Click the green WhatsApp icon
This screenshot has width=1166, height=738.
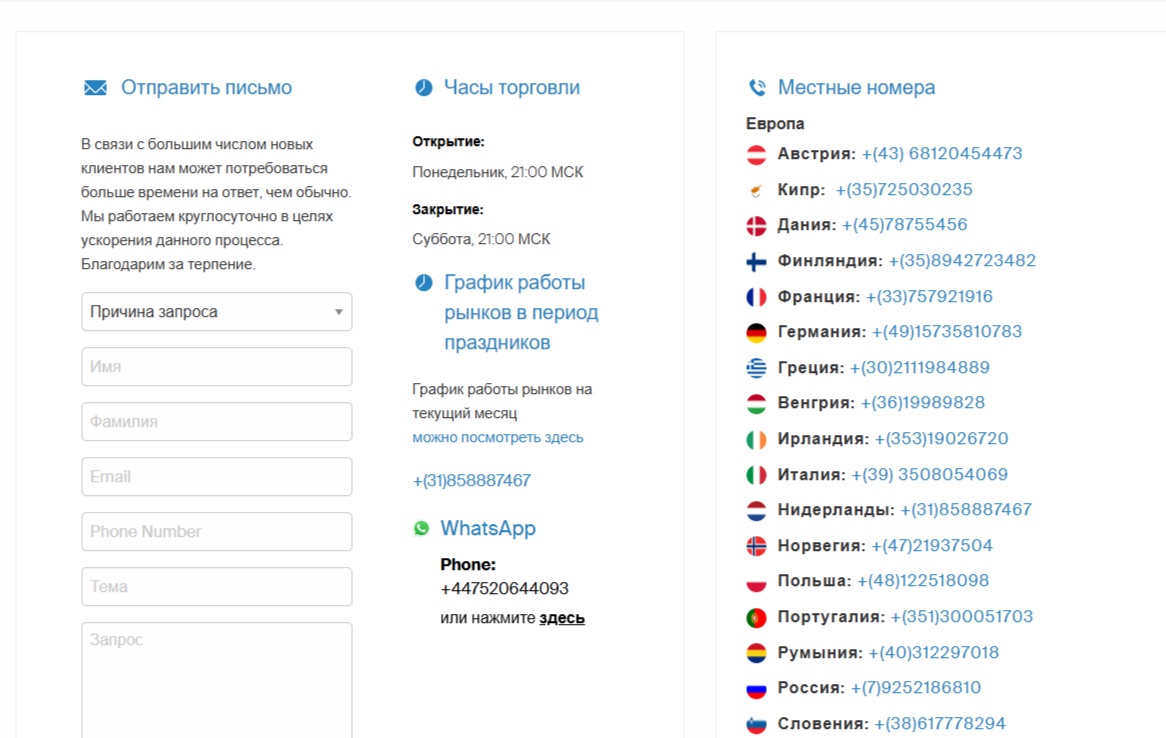coord(423,528)
